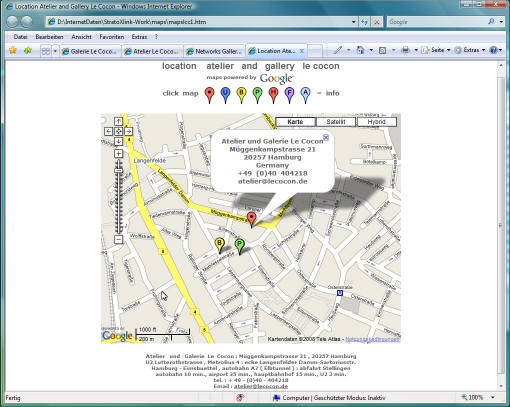Close the Le Cocon info balloon
The image size is (510, 407).
pyautogui.click(x=326, y=137)
